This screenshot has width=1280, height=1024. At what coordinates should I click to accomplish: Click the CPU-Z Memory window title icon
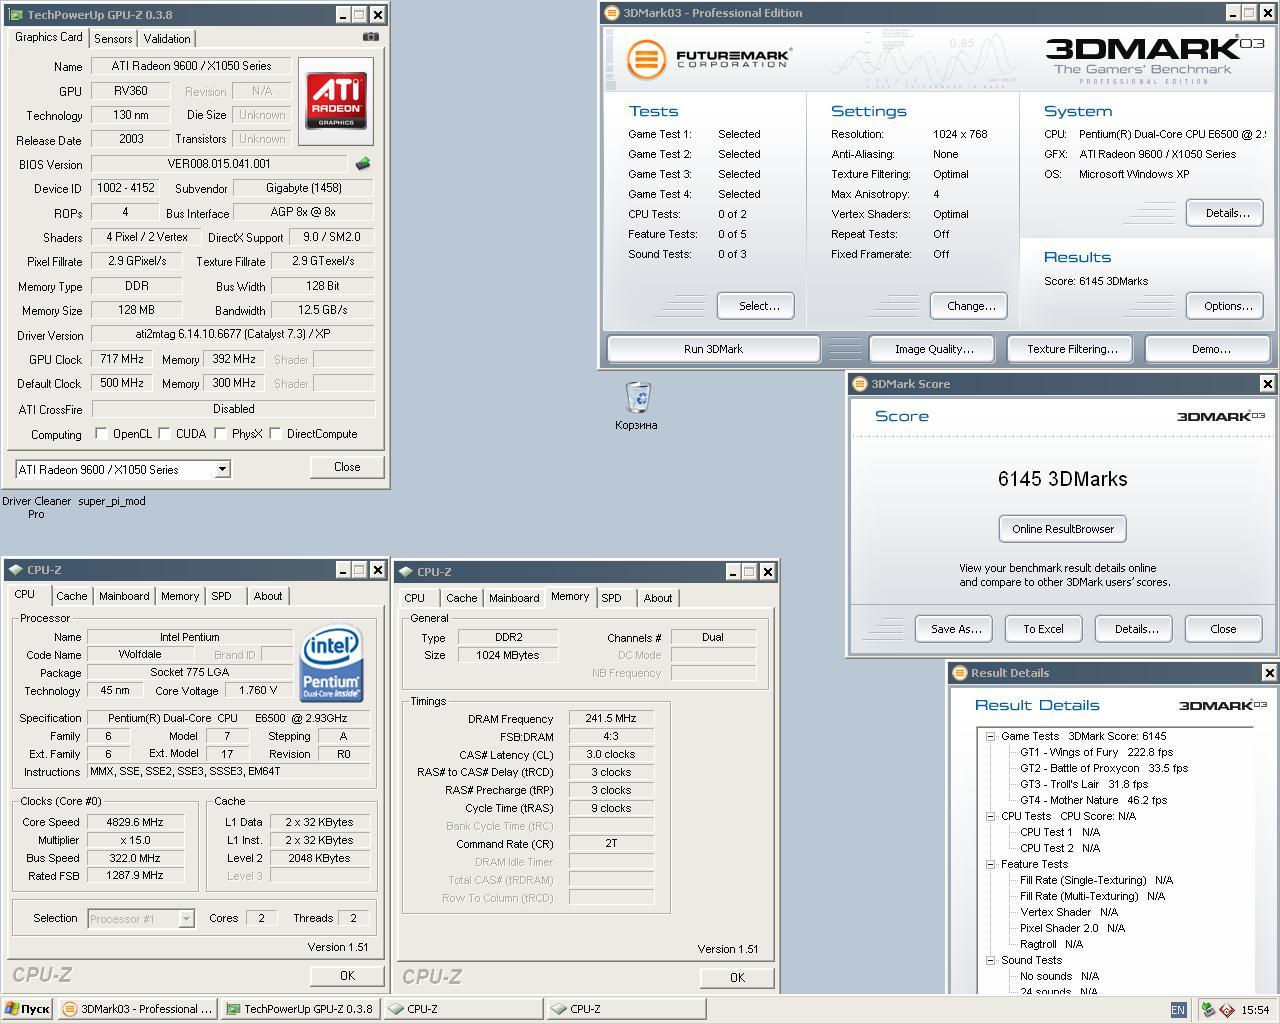coord(405,572)
